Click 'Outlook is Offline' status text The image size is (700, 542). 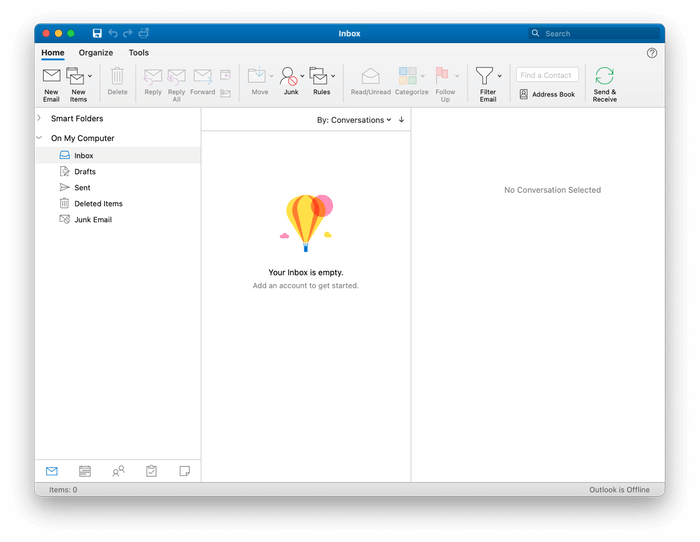click(619, 490)
